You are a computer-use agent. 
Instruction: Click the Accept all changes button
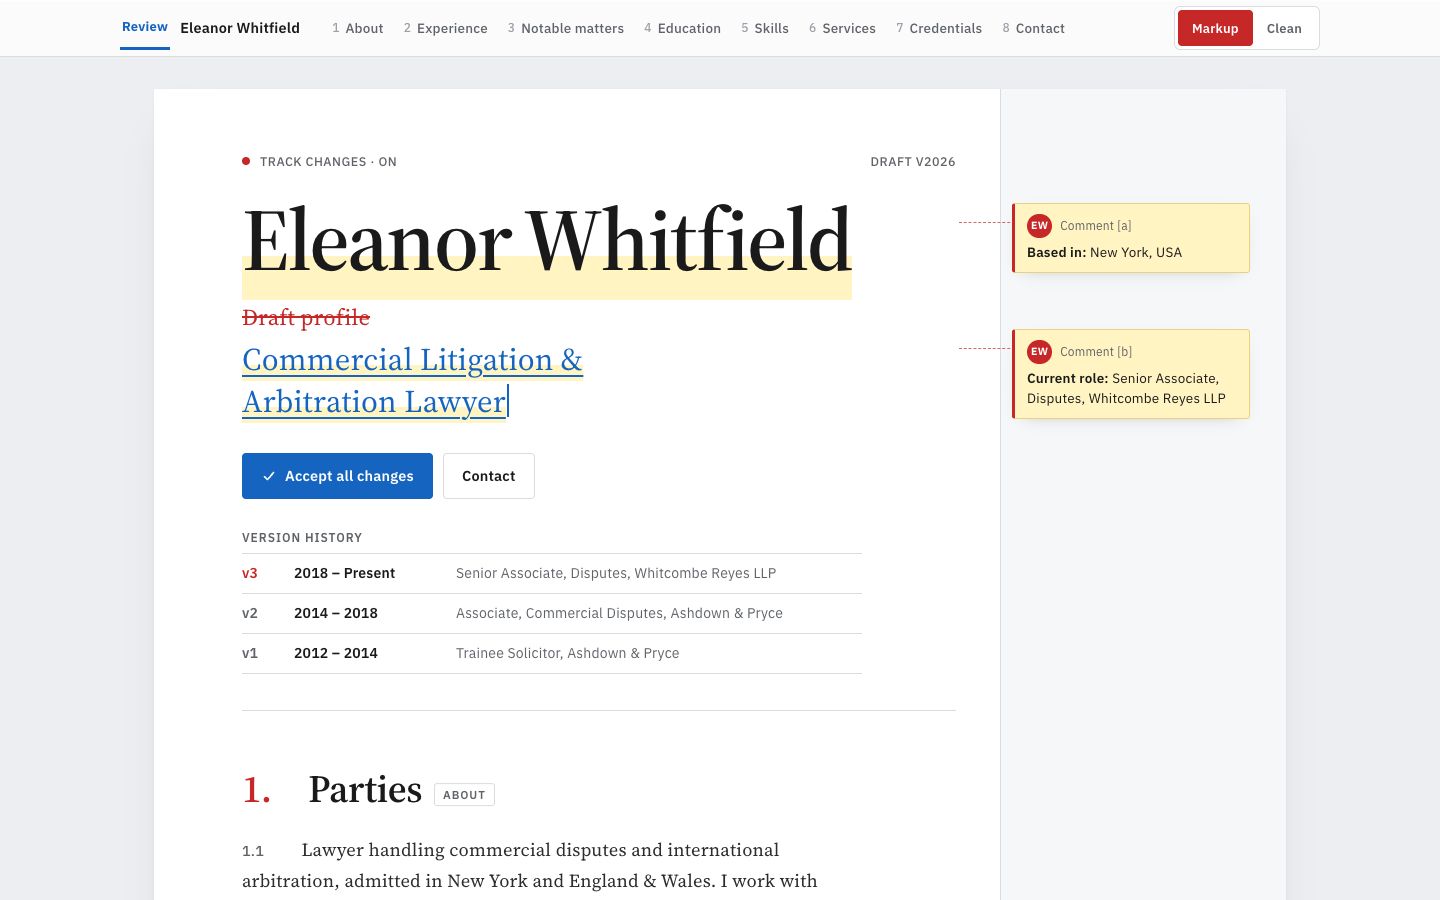[x=337, y=476]
